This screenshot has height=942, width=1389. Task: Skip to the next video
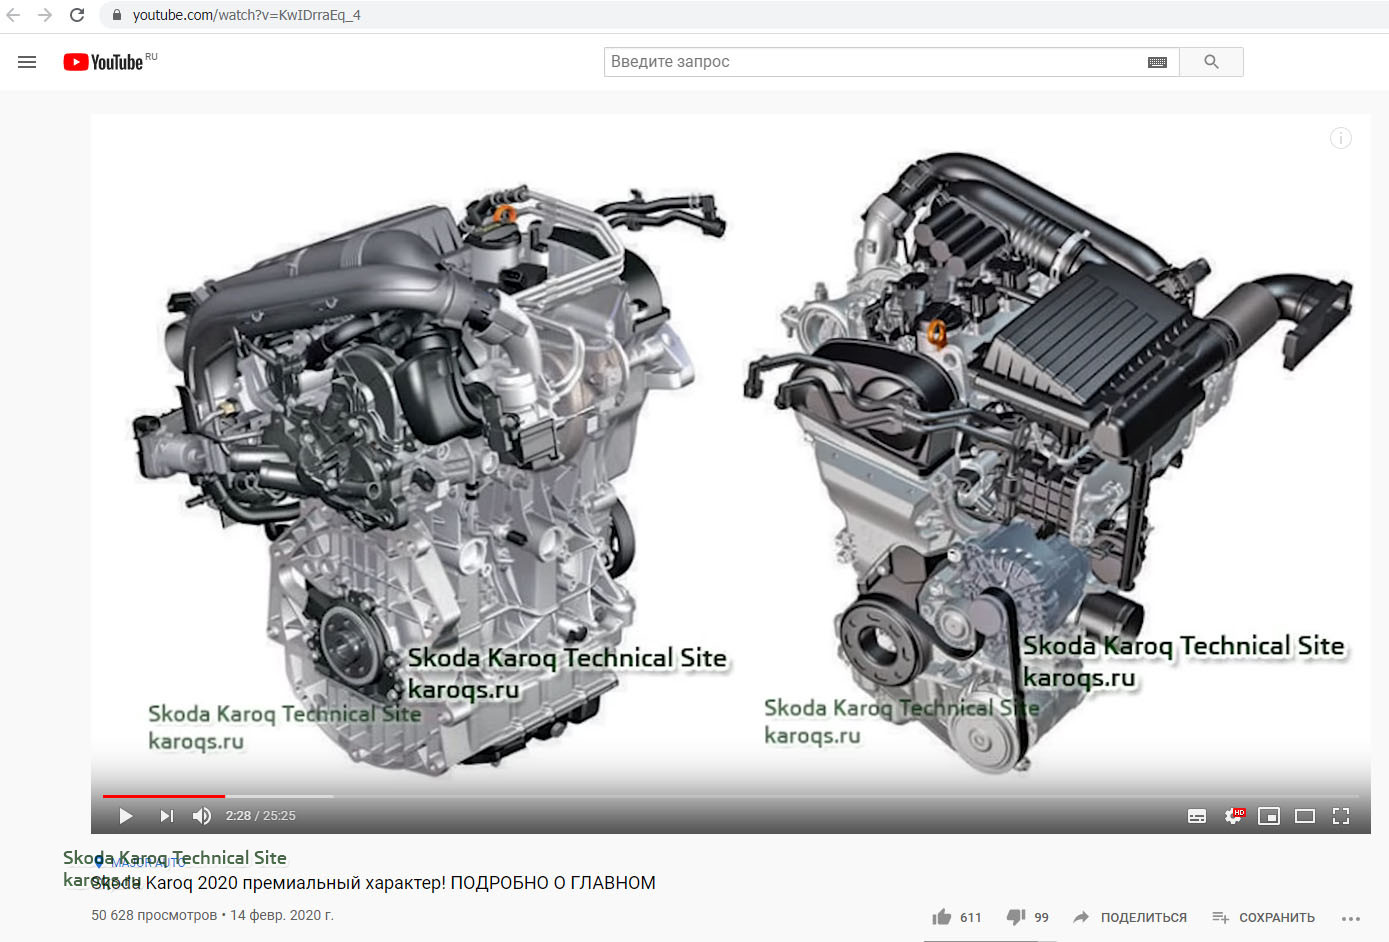pyautogui.click(x=166, y=816)
